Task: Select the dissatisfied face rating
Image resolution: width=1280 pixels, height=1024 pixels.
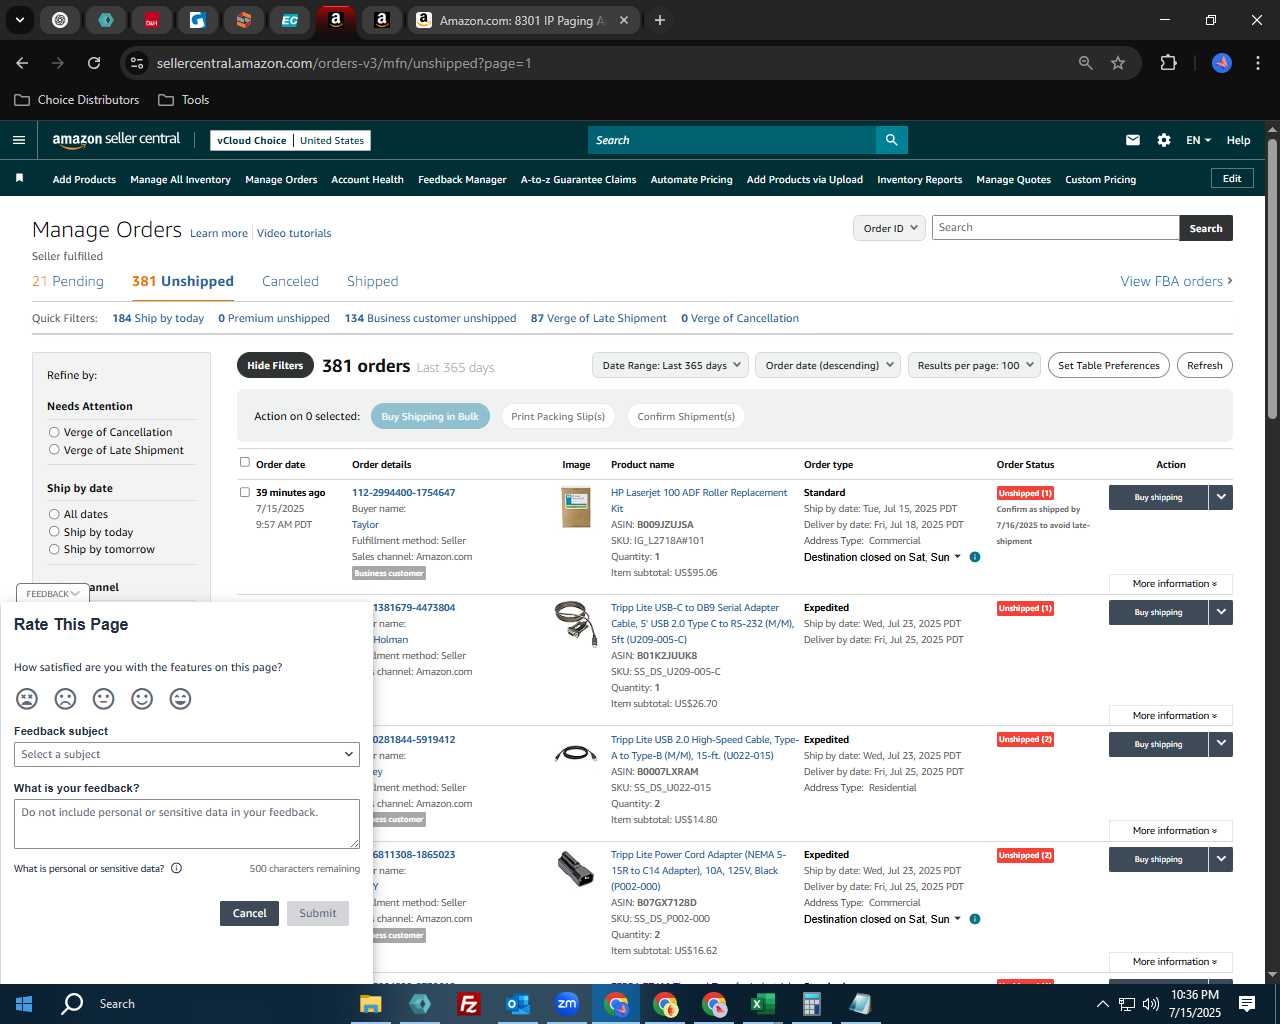Action: tap(65, 699)
